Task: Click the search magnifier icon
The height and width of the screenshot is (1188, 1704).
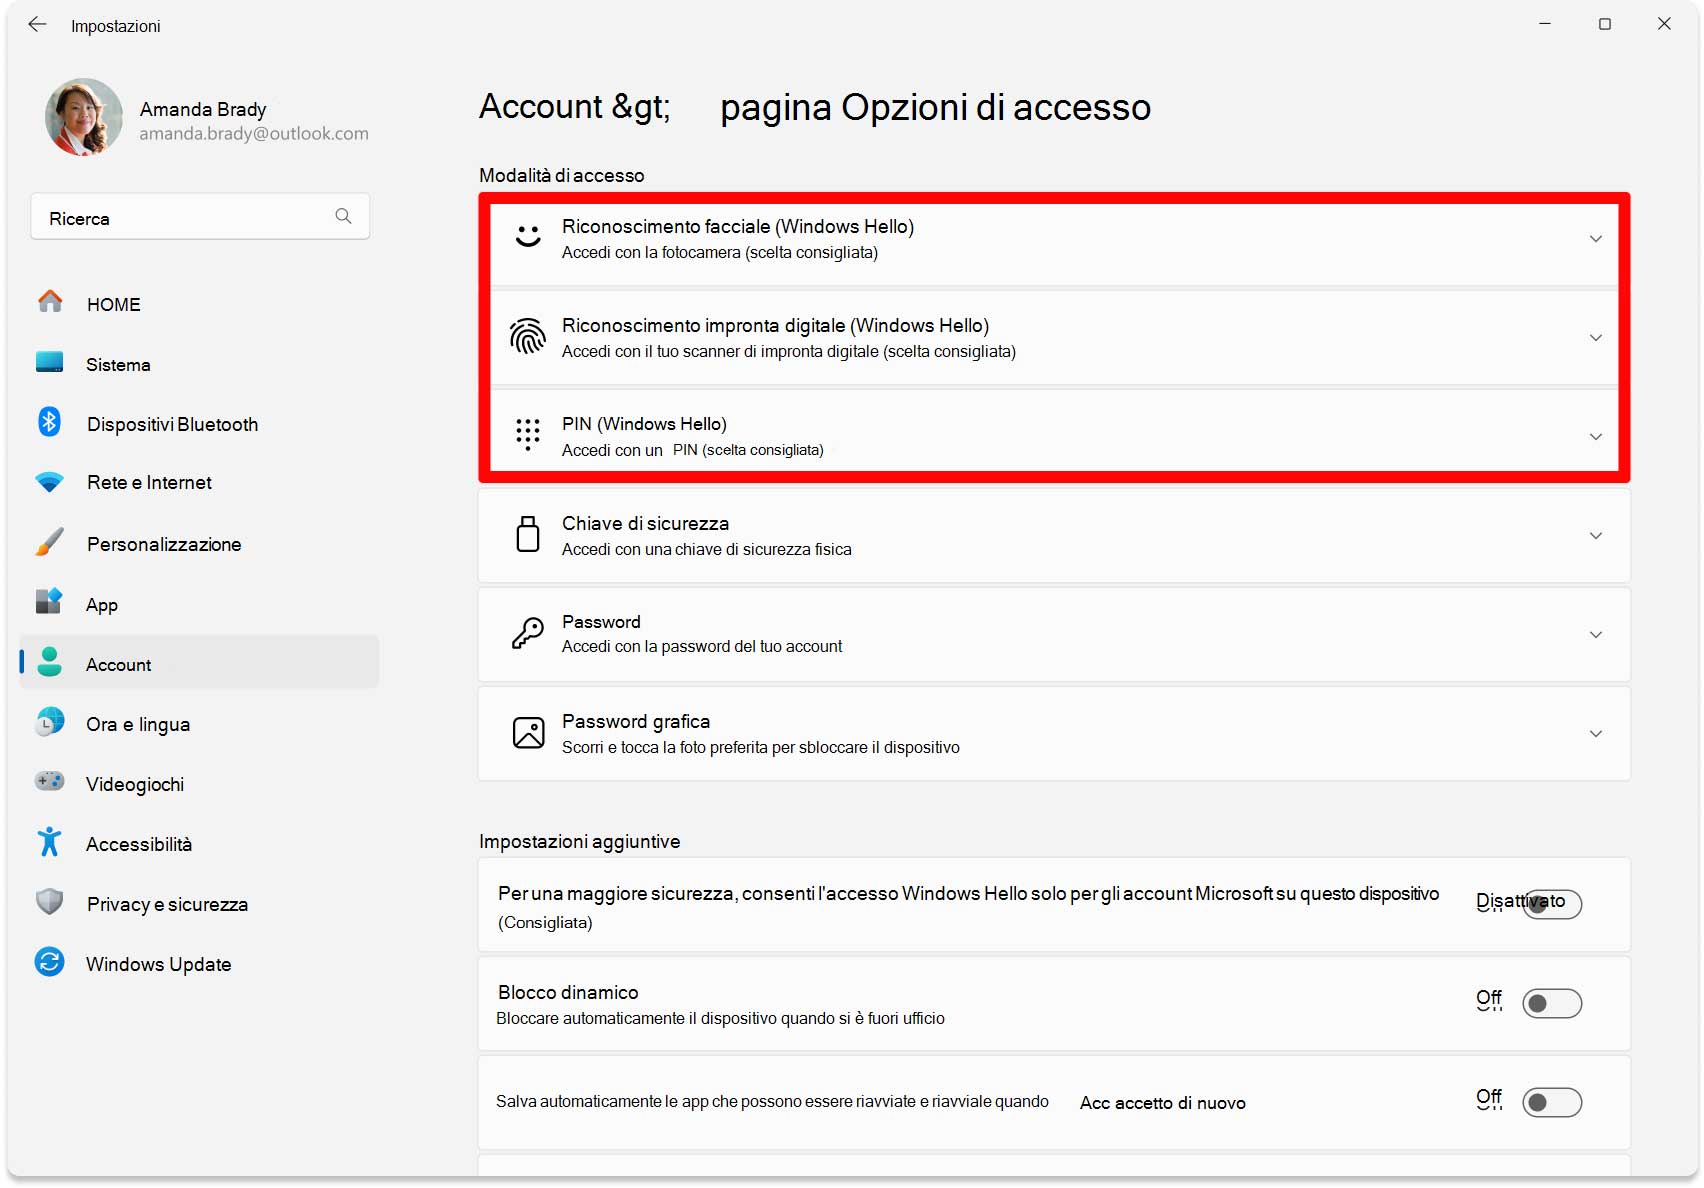Action: coord(343,216)
